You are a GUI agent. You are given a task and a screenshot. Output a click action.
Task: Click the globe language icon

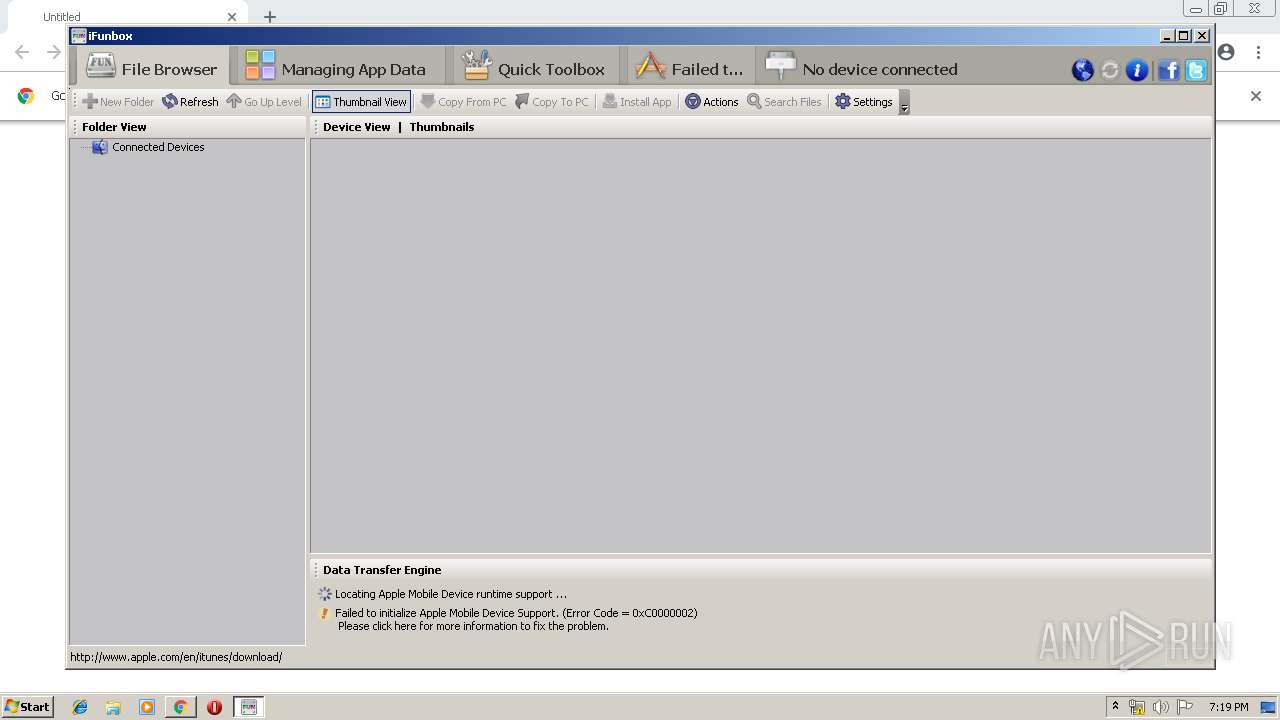(x=1082, y=70)
